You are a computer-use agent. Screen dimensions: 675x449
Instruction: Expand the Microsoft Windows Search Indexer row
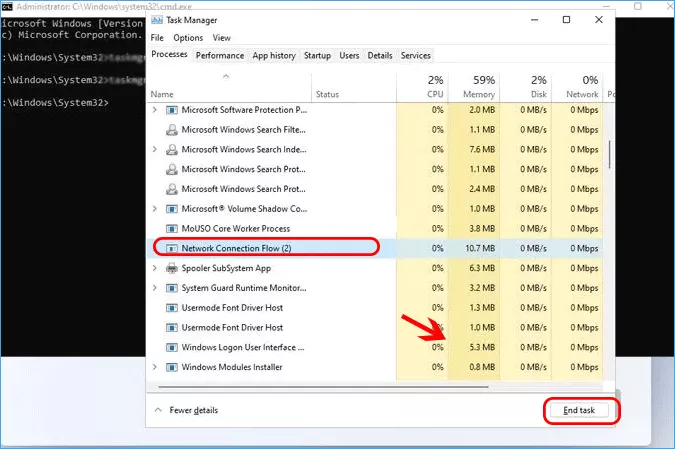coord(155,150)
